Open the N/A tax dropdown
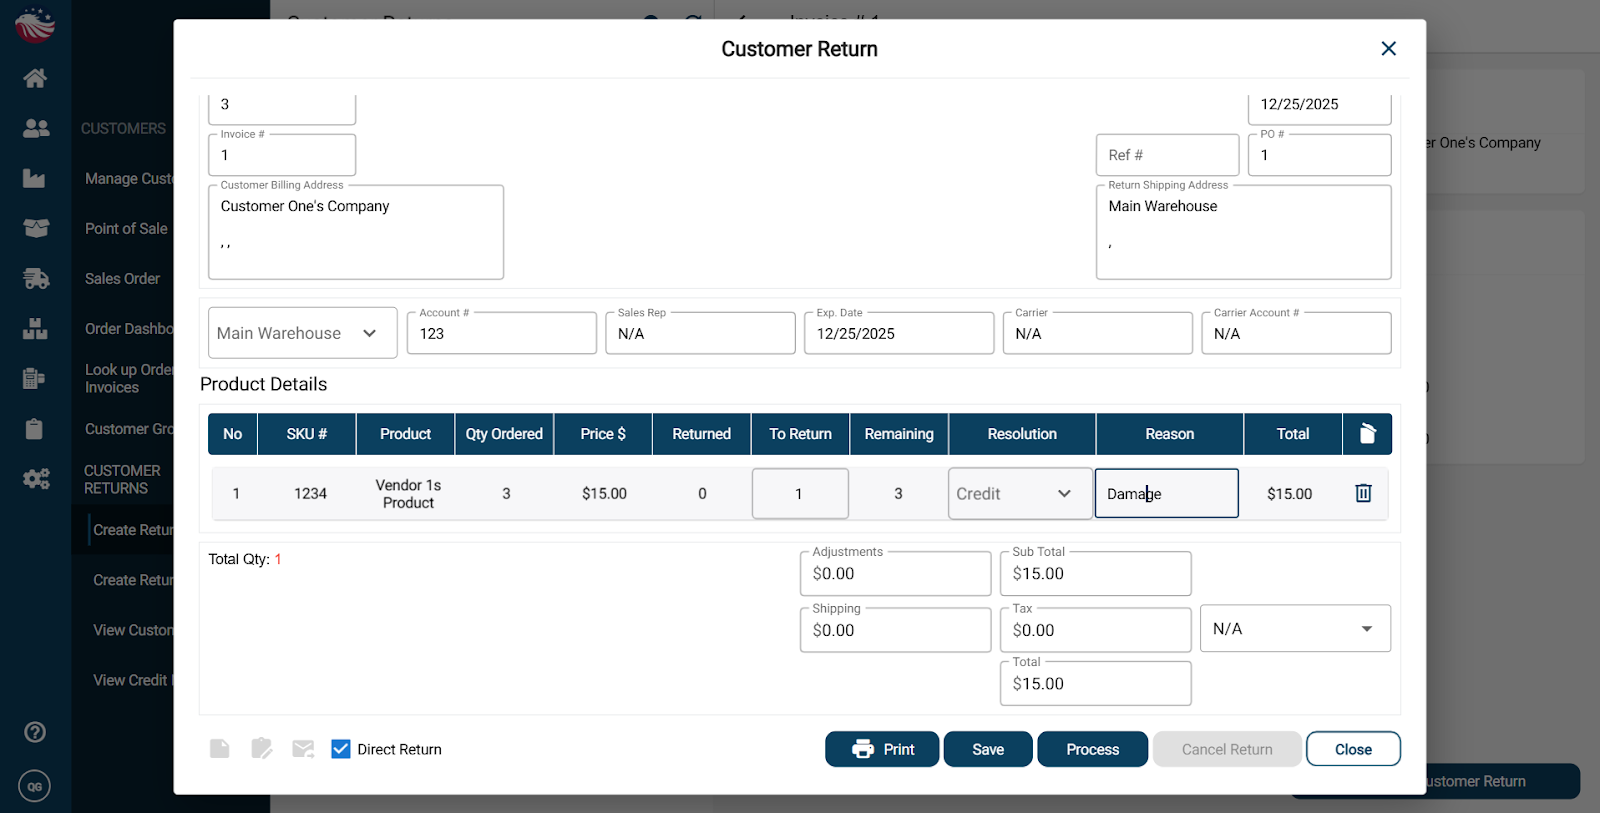 click(x=1294, y=629)
